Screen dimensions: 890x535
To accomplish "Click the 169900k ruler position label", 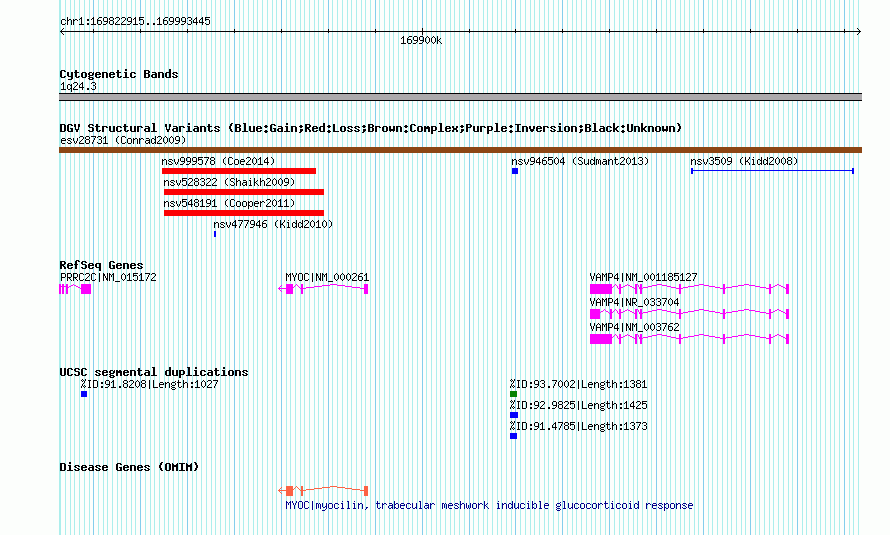I will (421, 40).
